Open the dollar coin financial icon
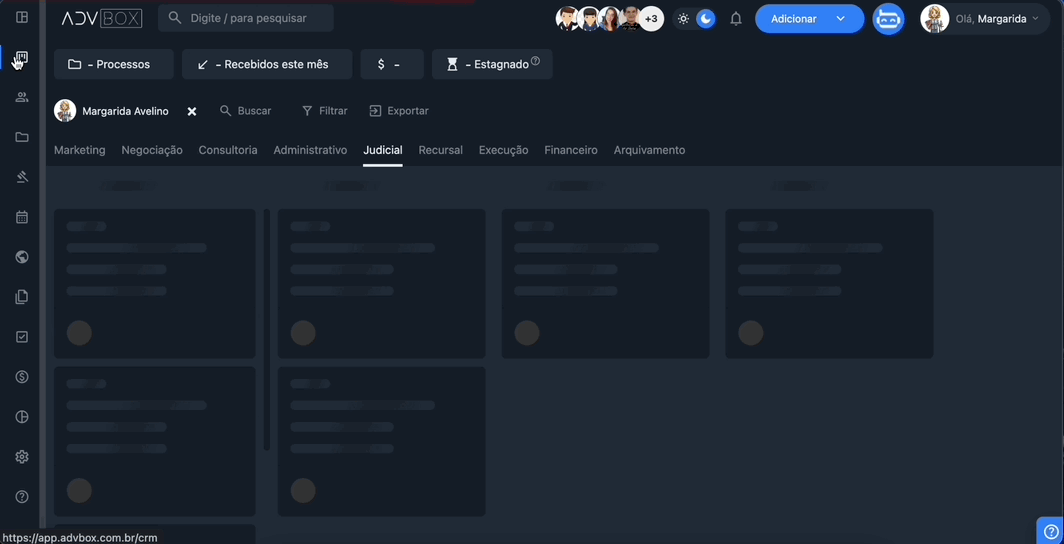Image resolution: width=1064 pixels, height=544 pixels. tap(22, 376)
